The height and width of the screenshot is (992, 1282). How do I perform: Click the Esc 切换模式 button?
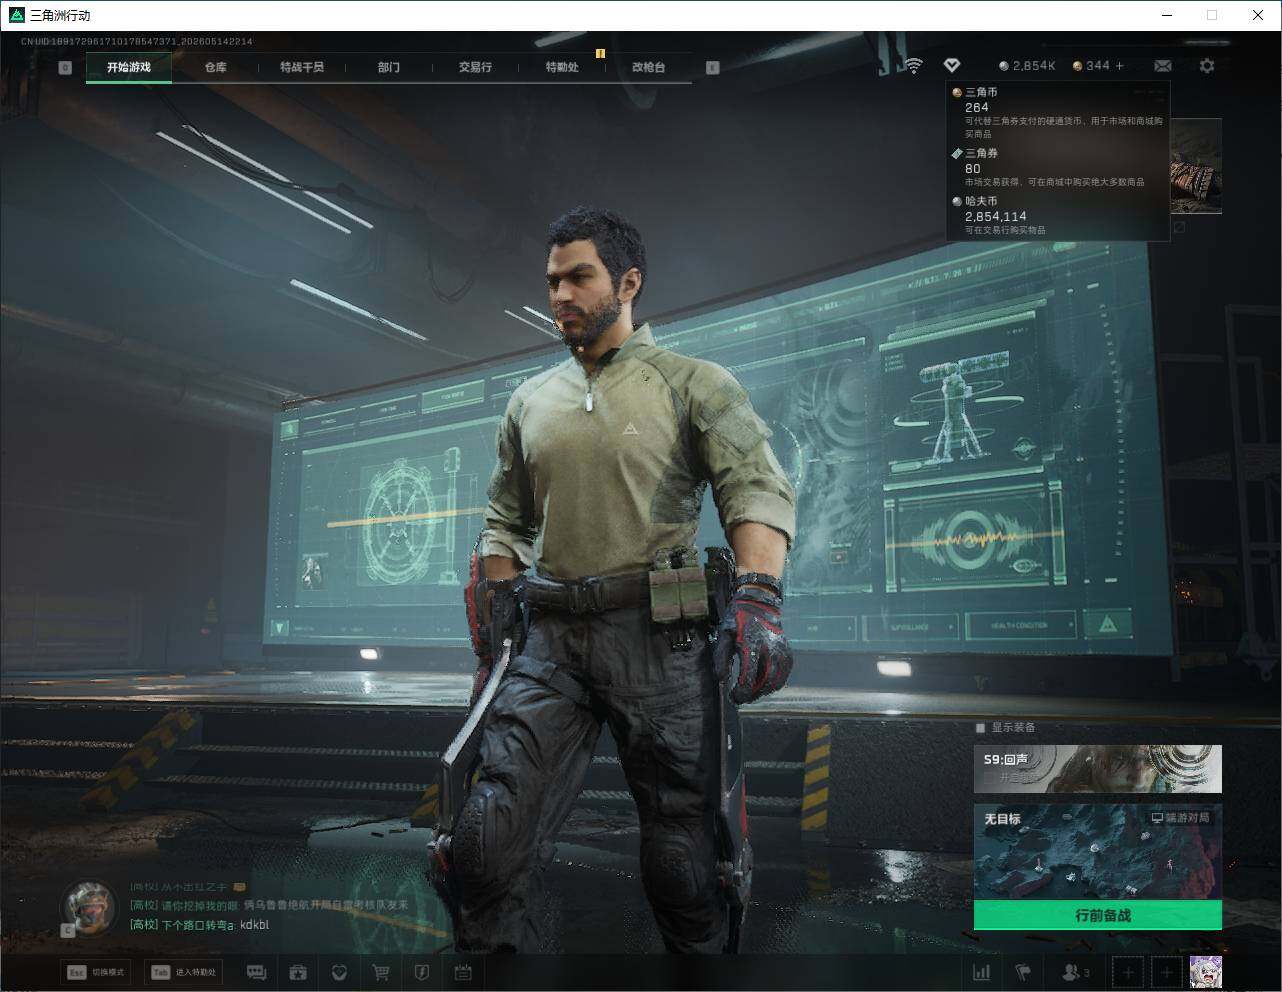coord(96,972)
